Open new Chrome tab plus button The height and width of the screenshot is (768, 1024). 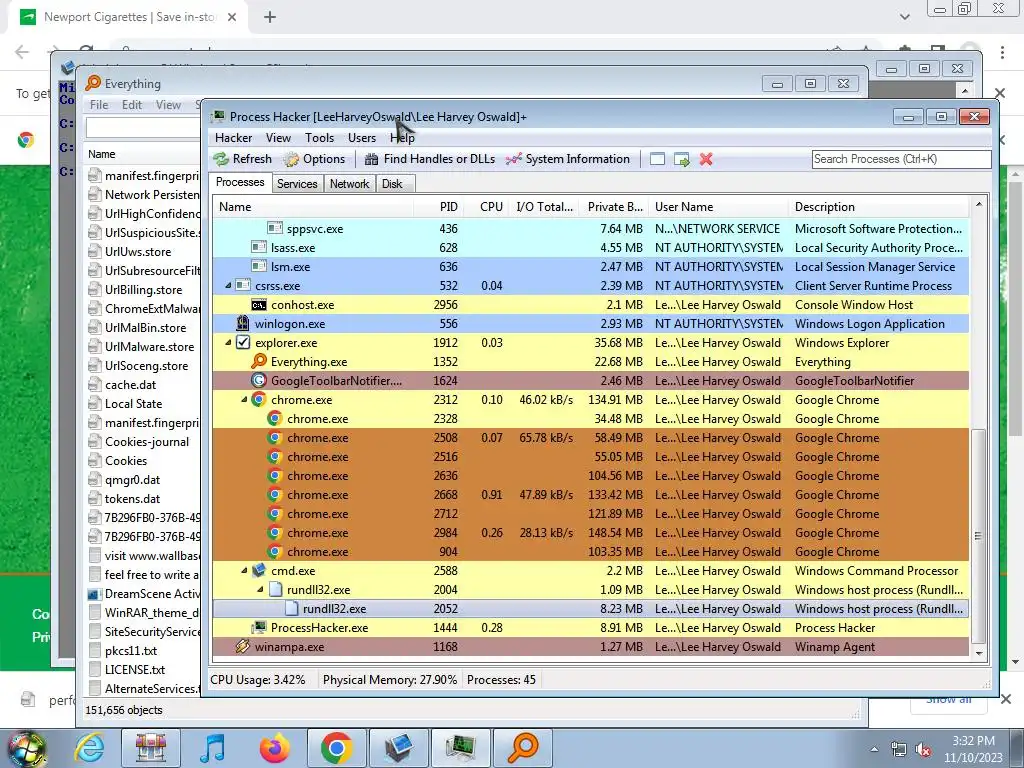pyautogui.click(x=270, y=18)
